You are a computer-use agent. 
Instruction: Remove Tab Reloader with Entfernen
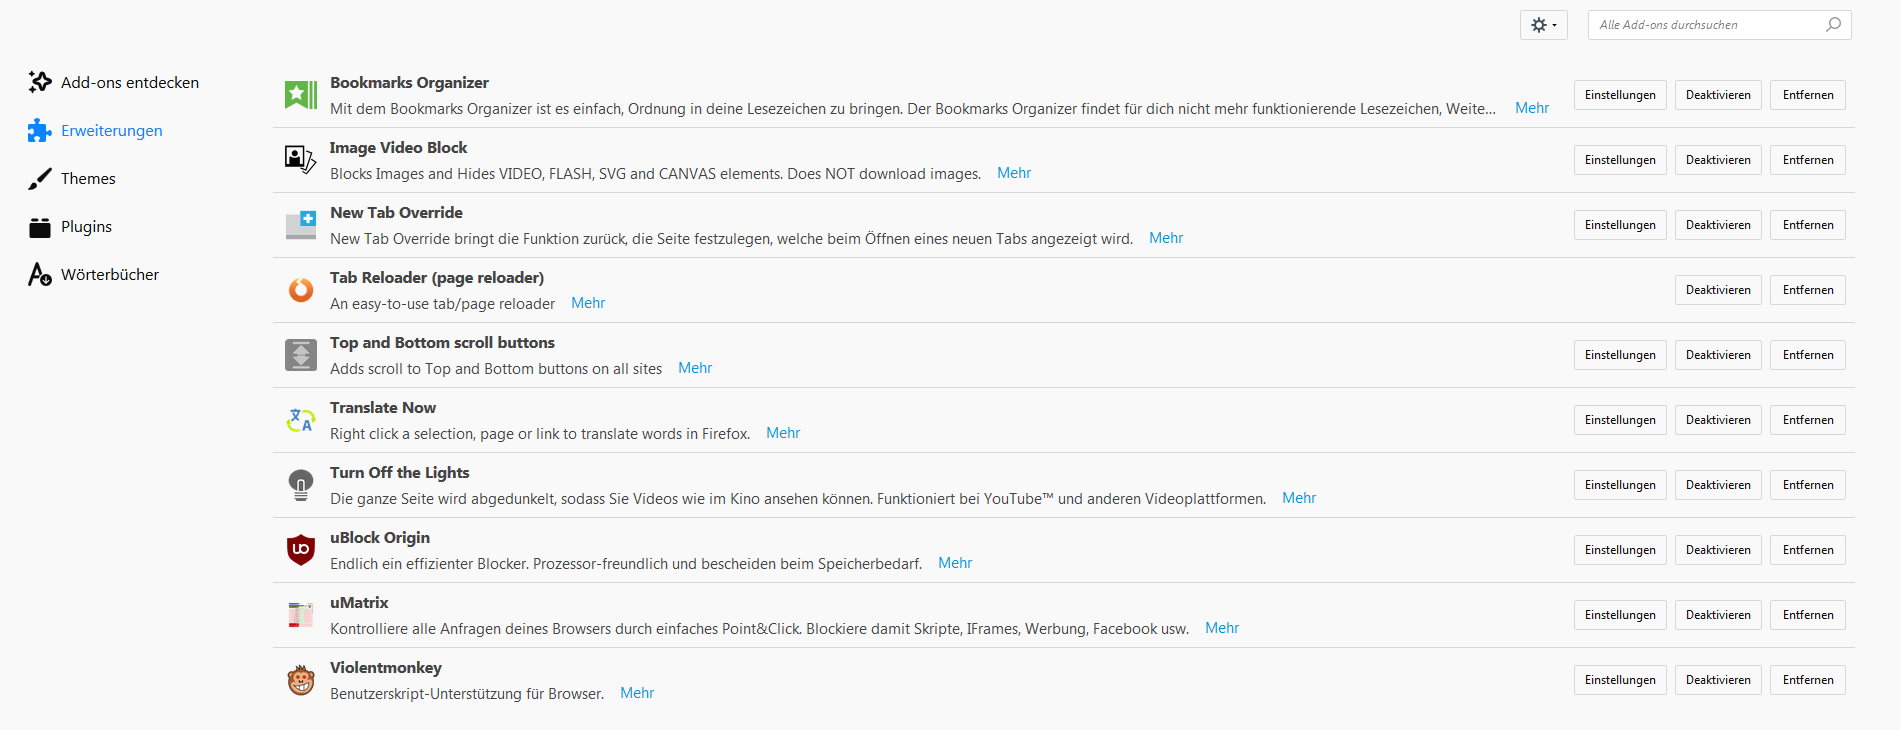click(1807, 290)
